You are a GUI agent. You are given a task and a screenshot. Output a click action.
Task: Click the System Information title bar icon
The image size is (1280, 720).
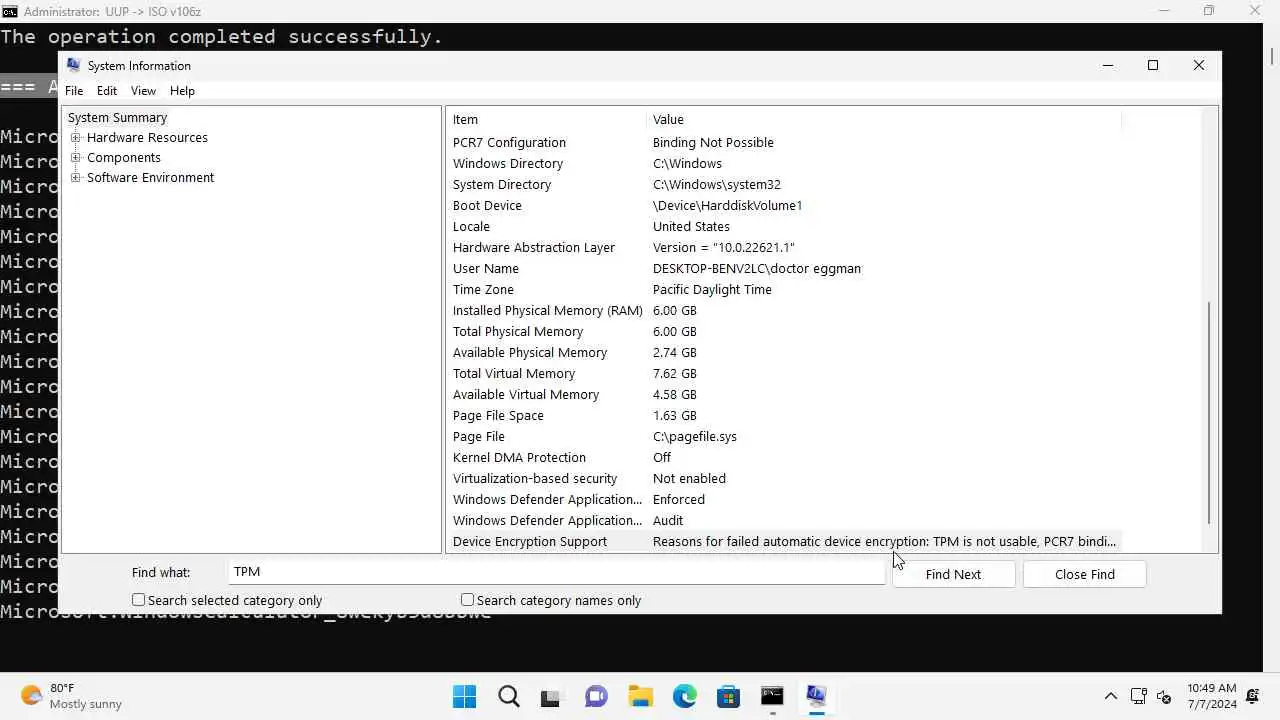point(73,65)
